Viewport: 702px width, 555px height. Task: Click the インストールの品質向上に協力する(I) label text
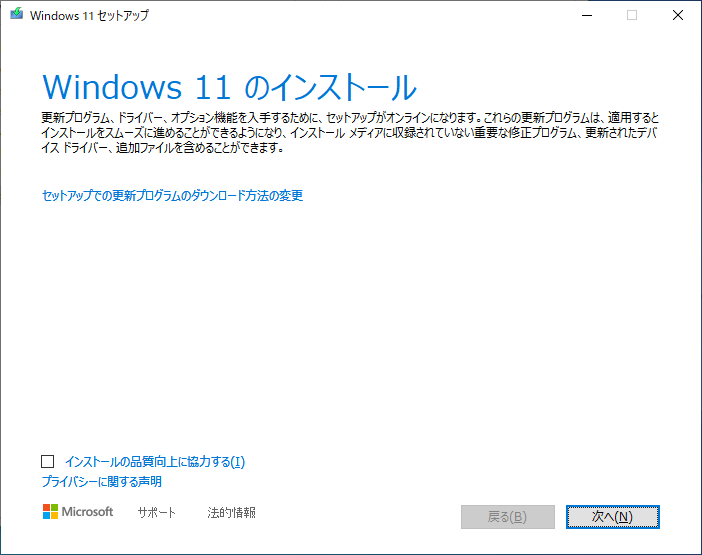click(x=155, y=461)
